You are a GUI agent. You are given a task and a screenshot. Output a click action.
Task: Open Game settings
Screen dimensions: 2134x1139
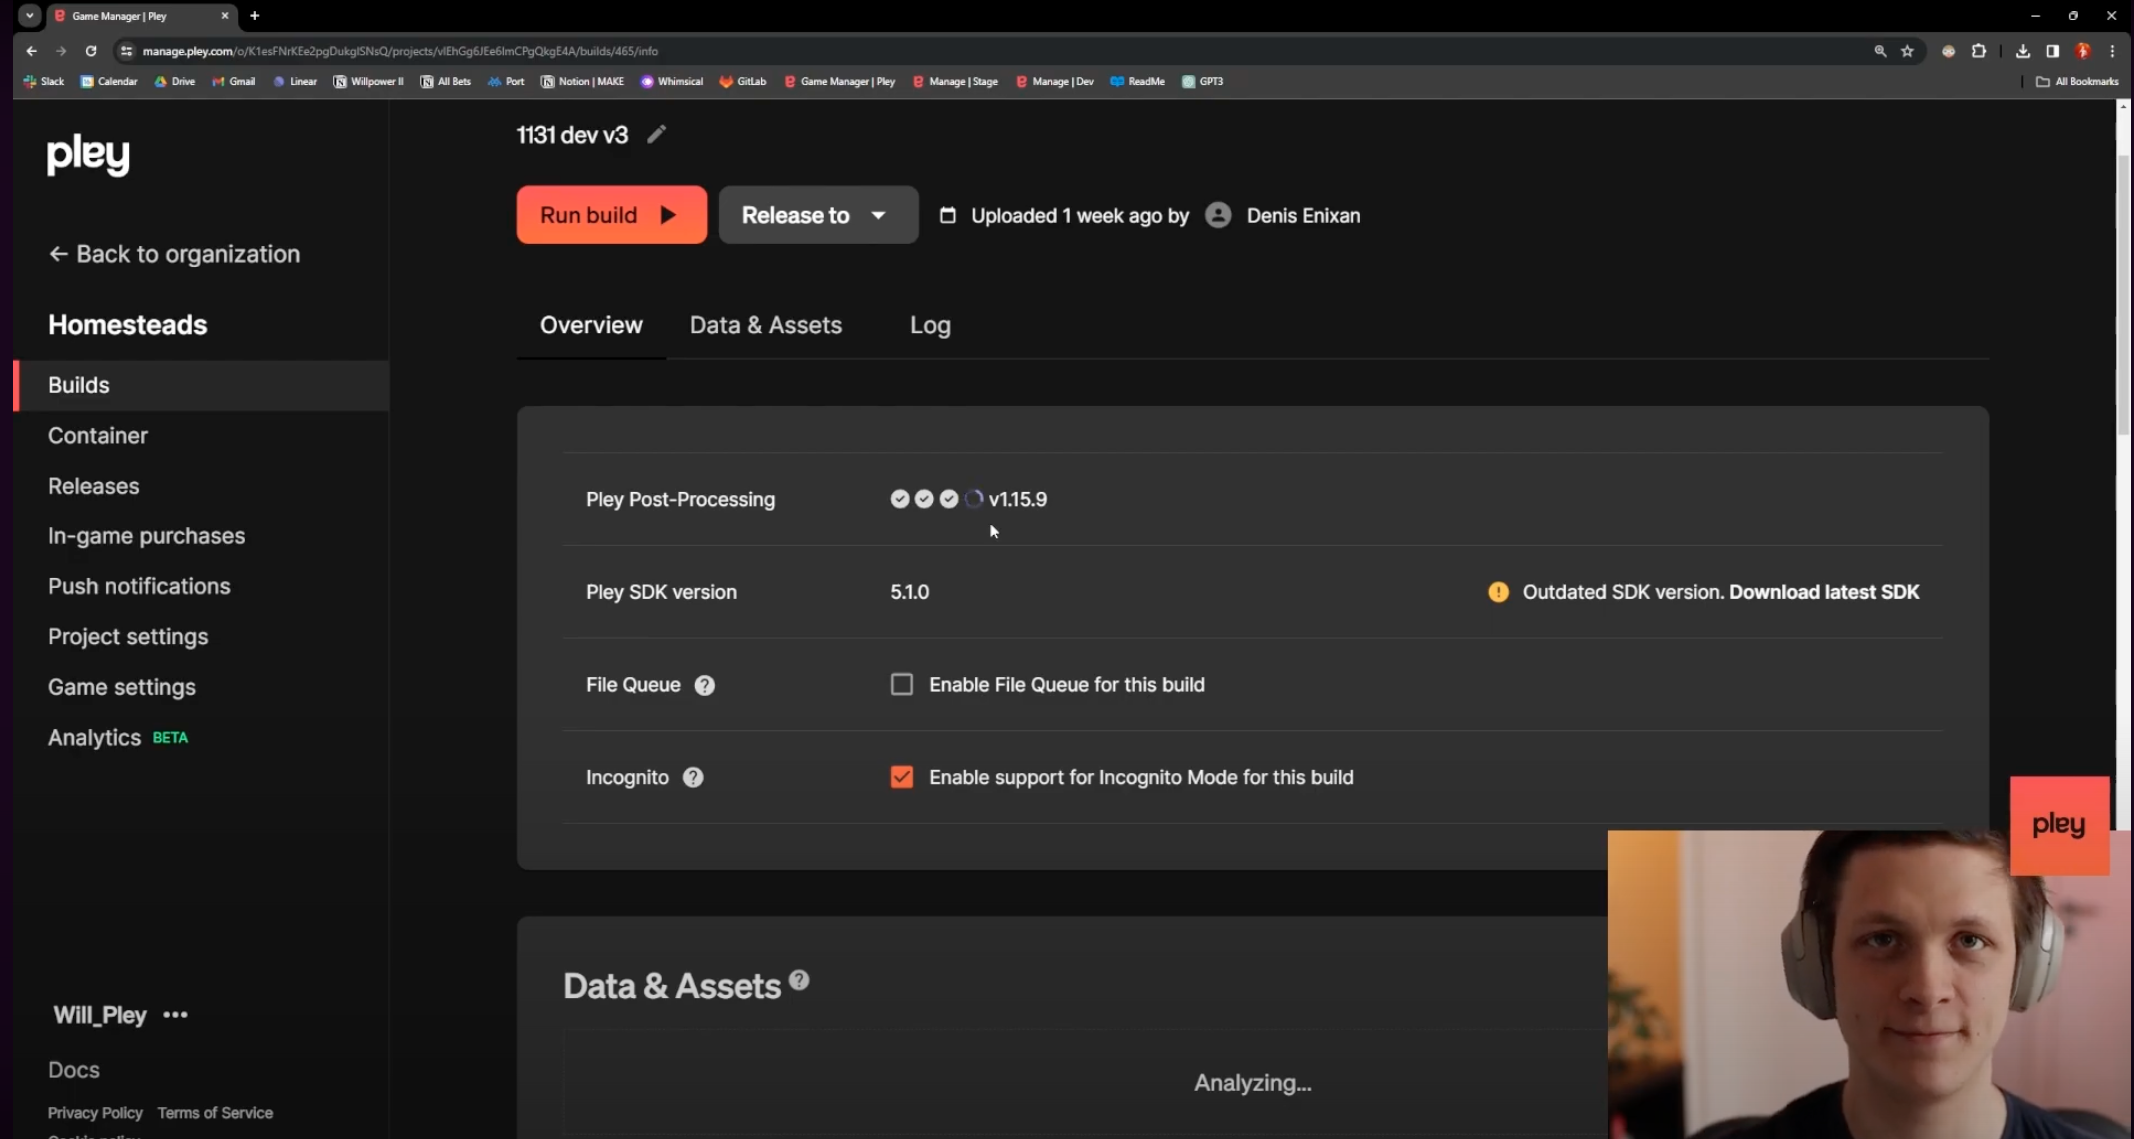(x=122, y=687)
